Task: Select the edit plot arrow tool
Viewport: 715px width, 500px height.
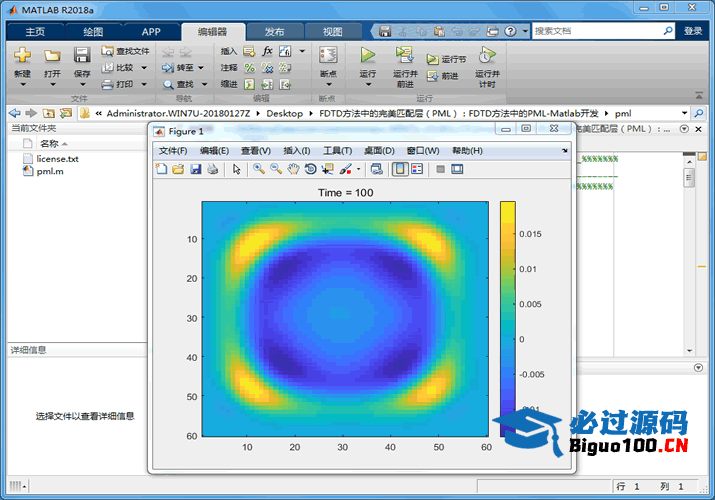Action: [x=237, y=169]
